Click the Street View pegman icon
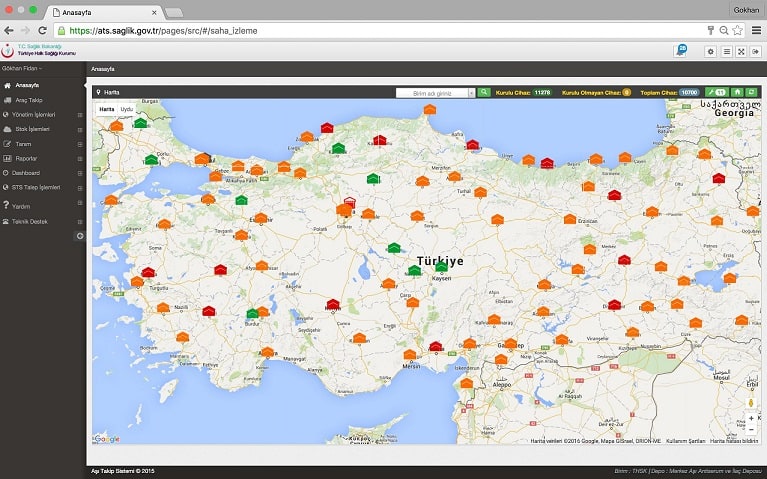This screenshot has width=767, height=479. coord(751,403)
